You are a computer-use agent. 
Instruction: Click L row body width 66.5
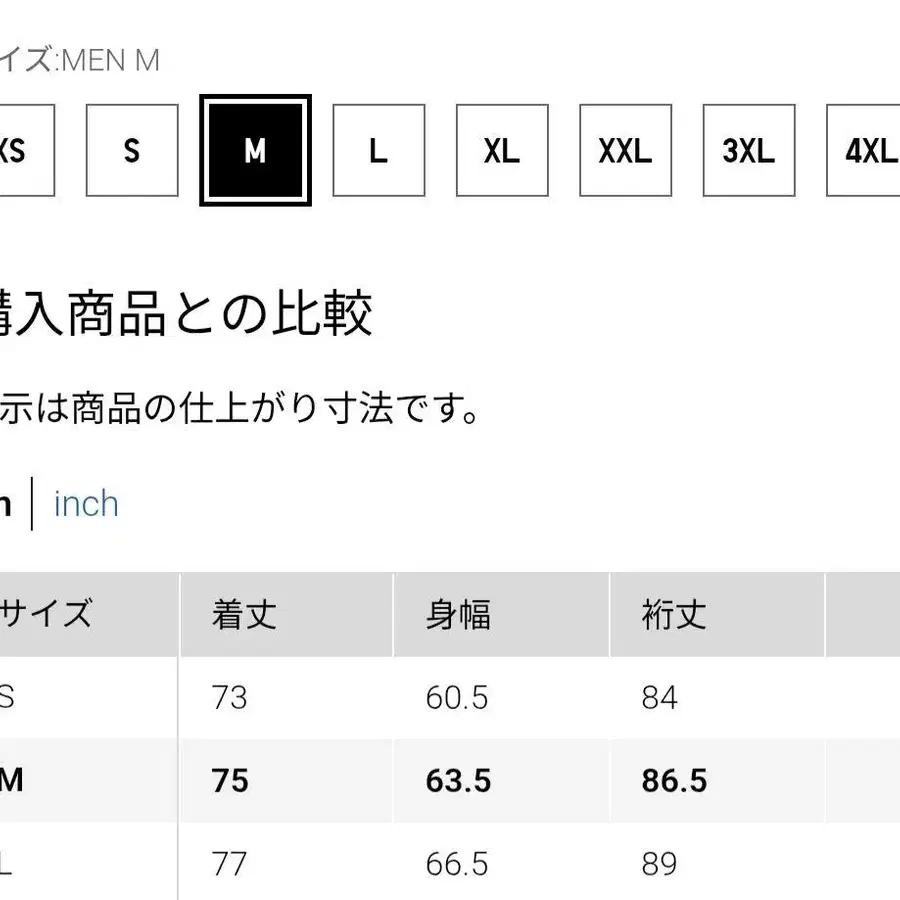(x=458, y=863)
